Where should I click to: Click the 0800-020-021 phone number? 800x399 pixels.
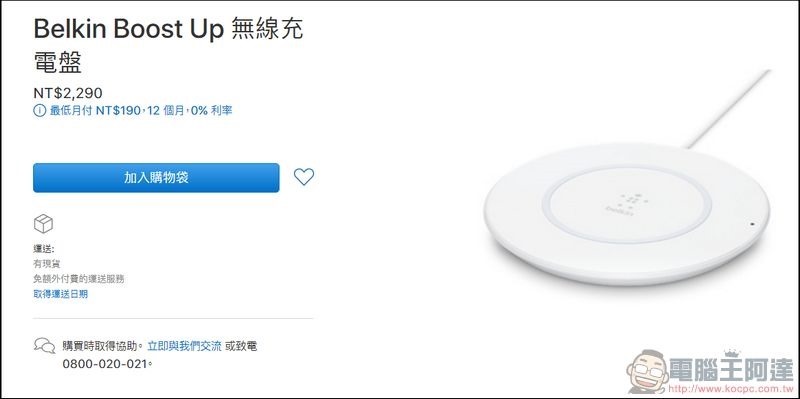pos(107,364)
